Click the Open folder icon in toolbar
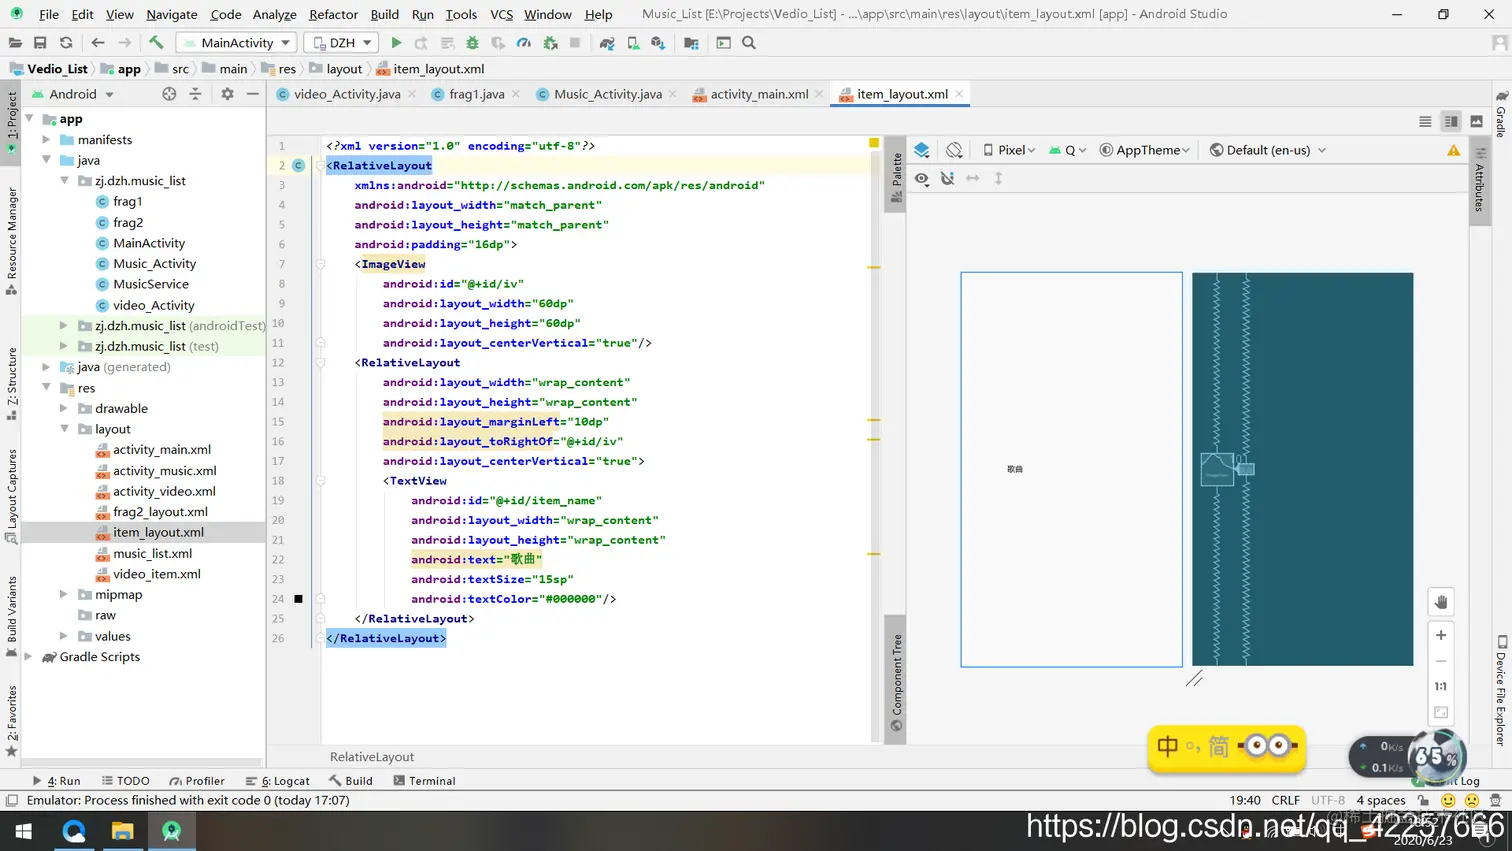The height and width of the screenshot is (851, 1512). point(15,43)
